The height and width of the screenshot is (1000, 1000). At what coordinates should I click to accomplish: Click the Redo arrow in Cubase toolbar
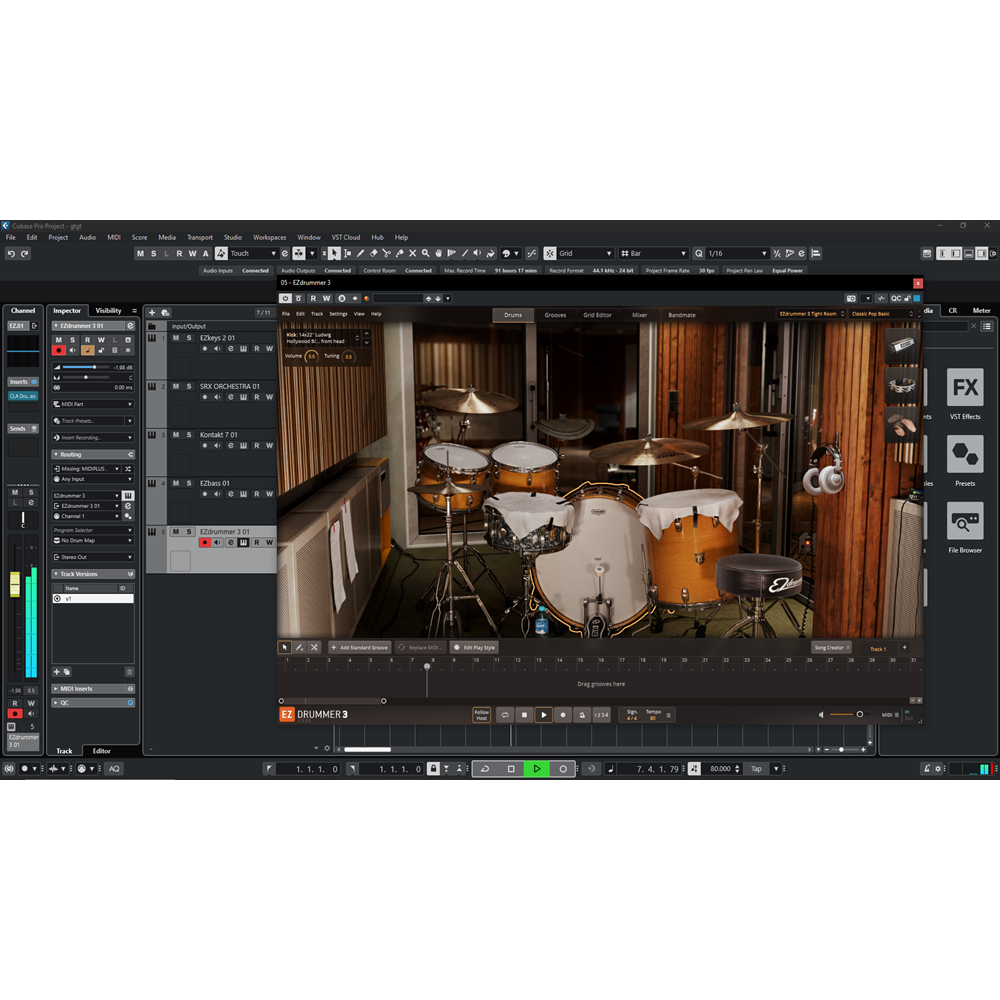coord(25,253)
